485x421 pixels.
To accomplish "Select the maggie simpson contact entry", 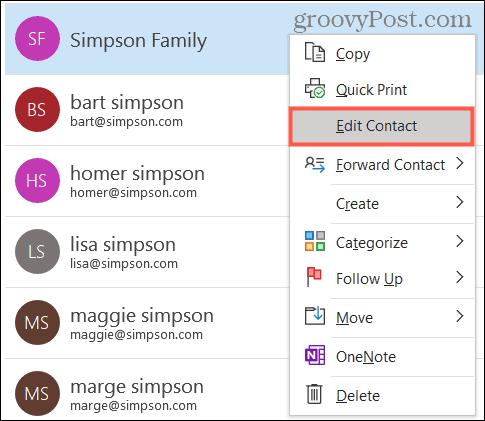I will coord(147,323).
